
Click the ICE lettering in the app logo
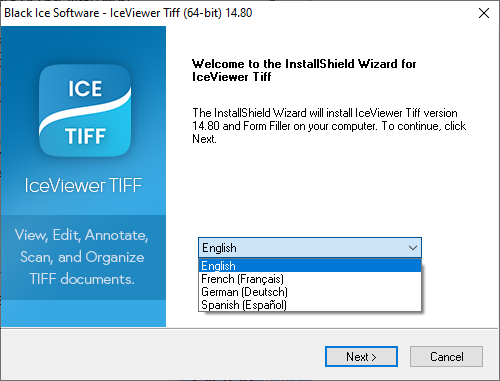[x=85, y=89]
